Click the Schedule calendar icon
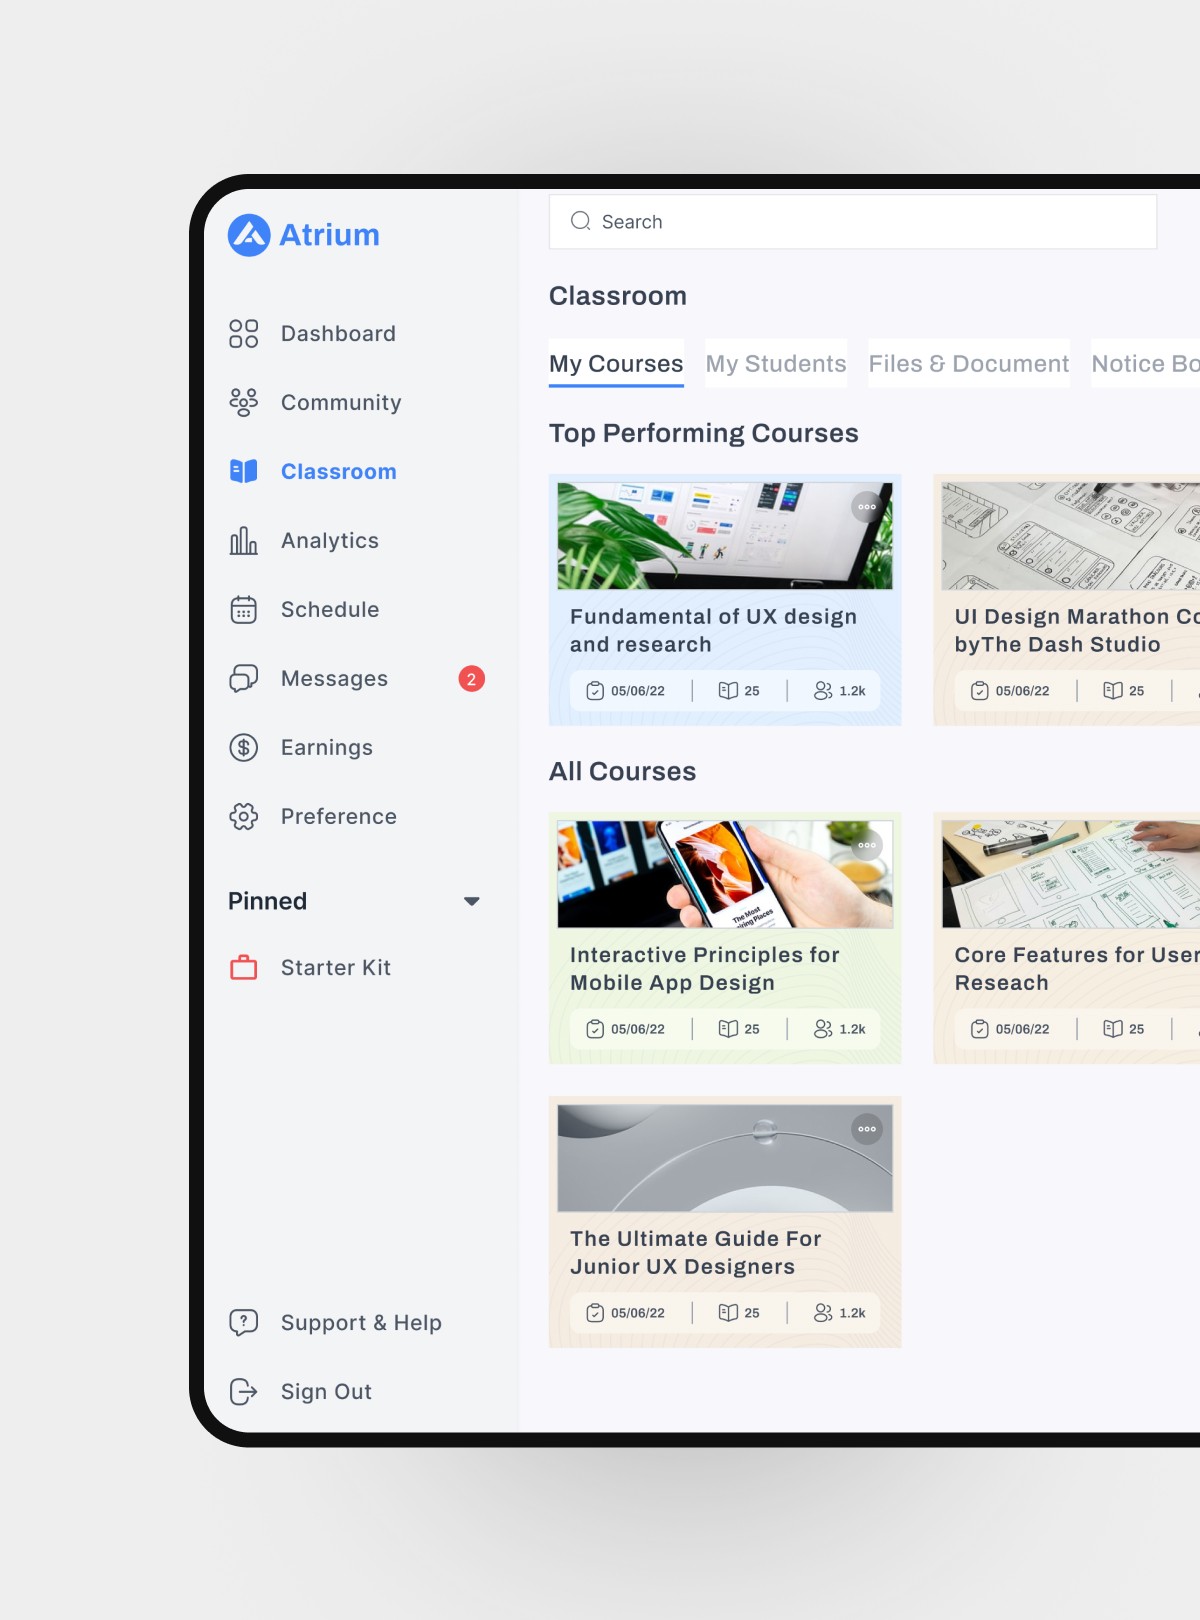Image resolution: width=1200 pixels, height=1620 pixels. 243,610
